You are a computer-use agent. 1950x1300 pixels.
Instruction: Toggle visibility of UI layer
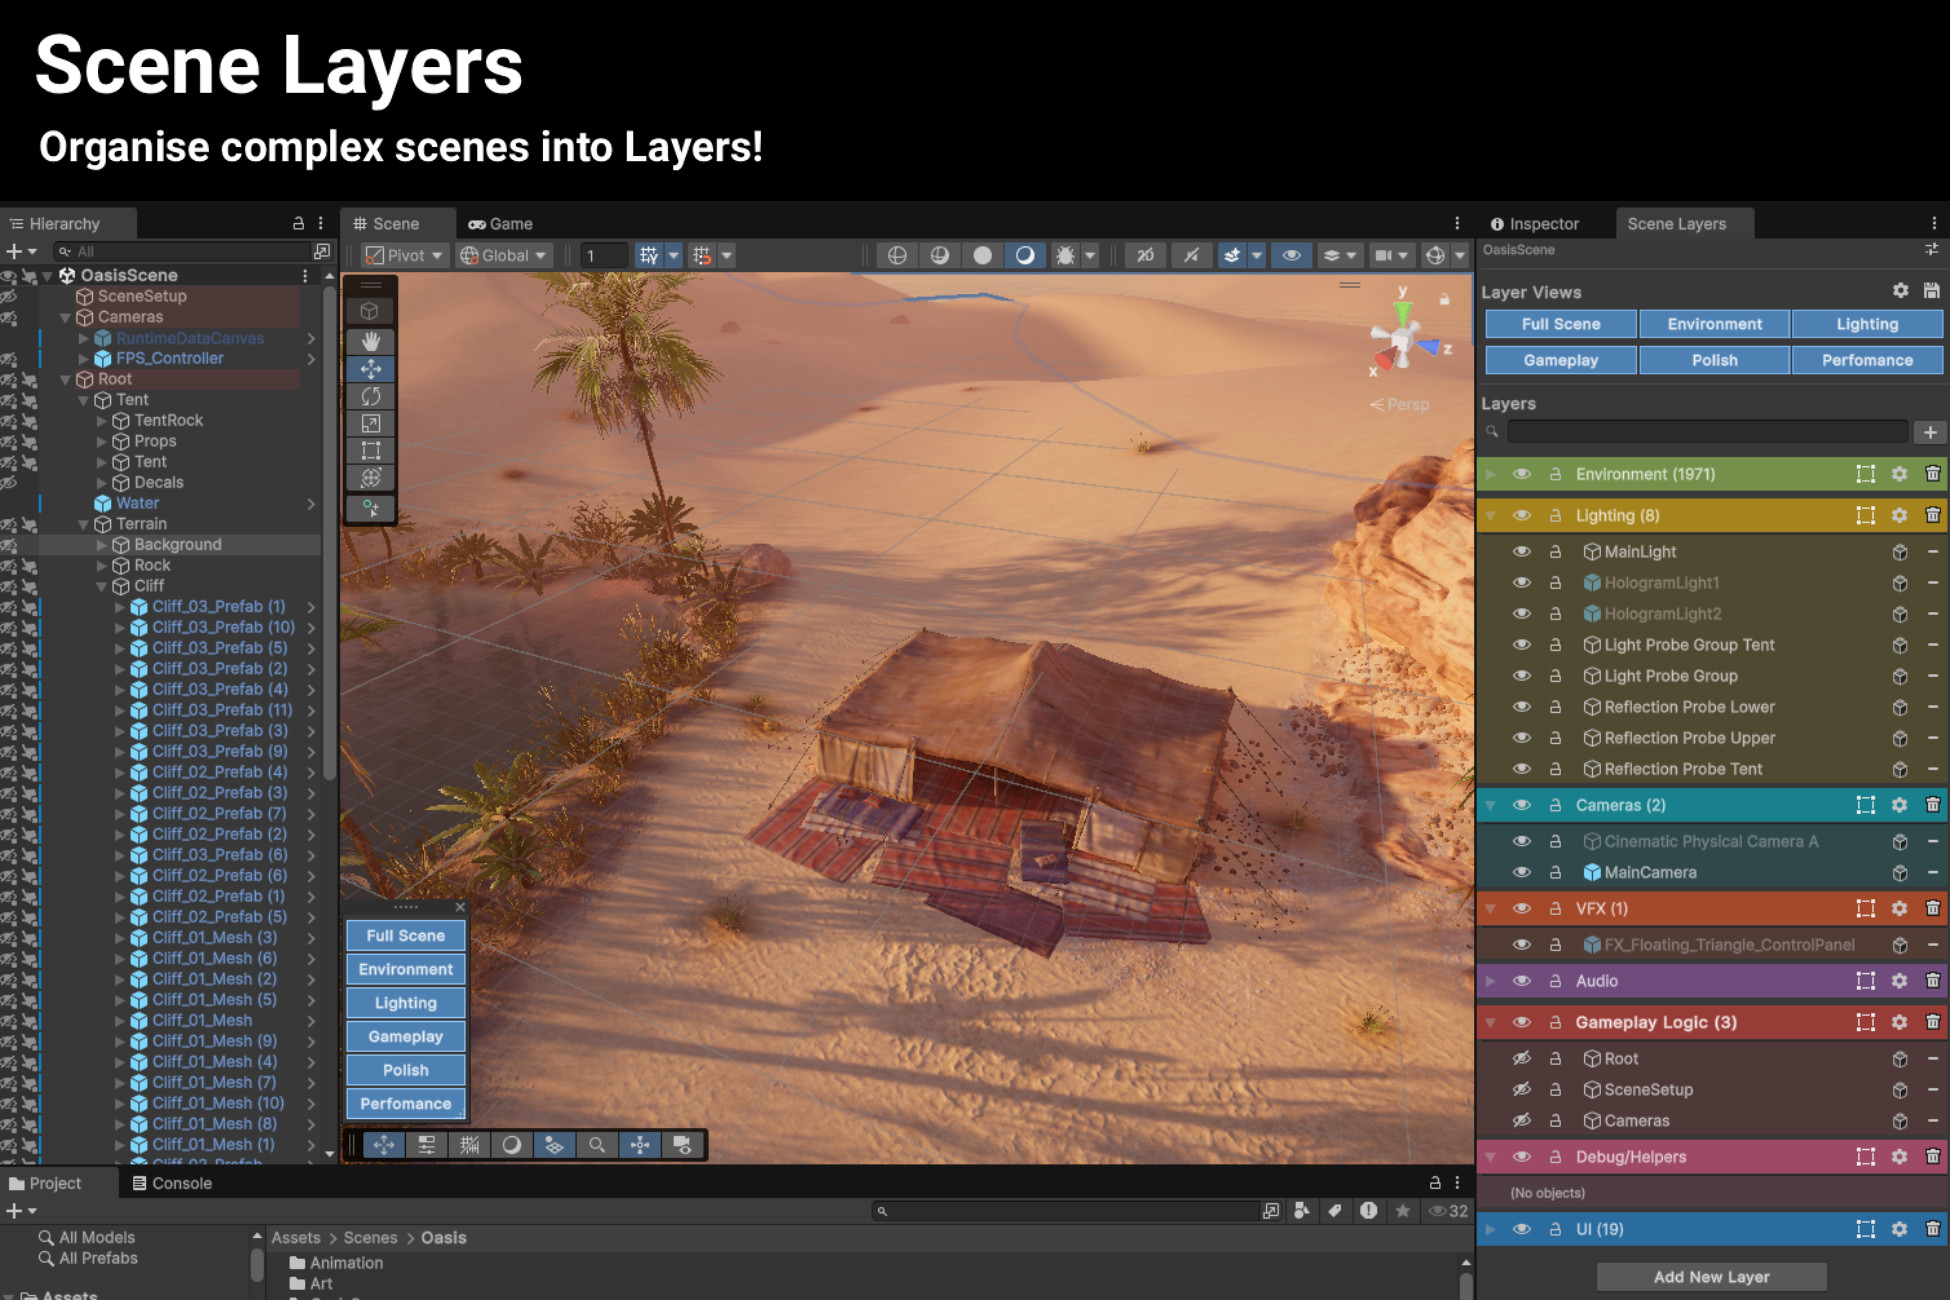pos(1521,1229)
